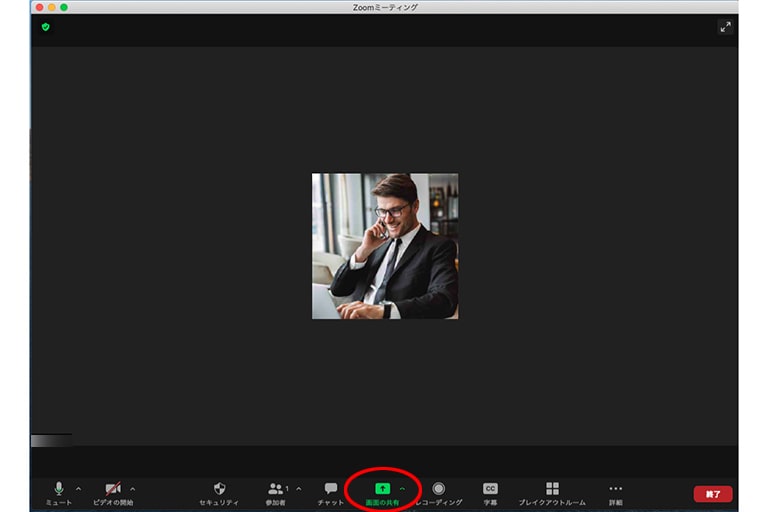The width and height of the screenshot is (768, 512).
Task: Enter full screen using top-right arrows icon
Action: point(725,27)
